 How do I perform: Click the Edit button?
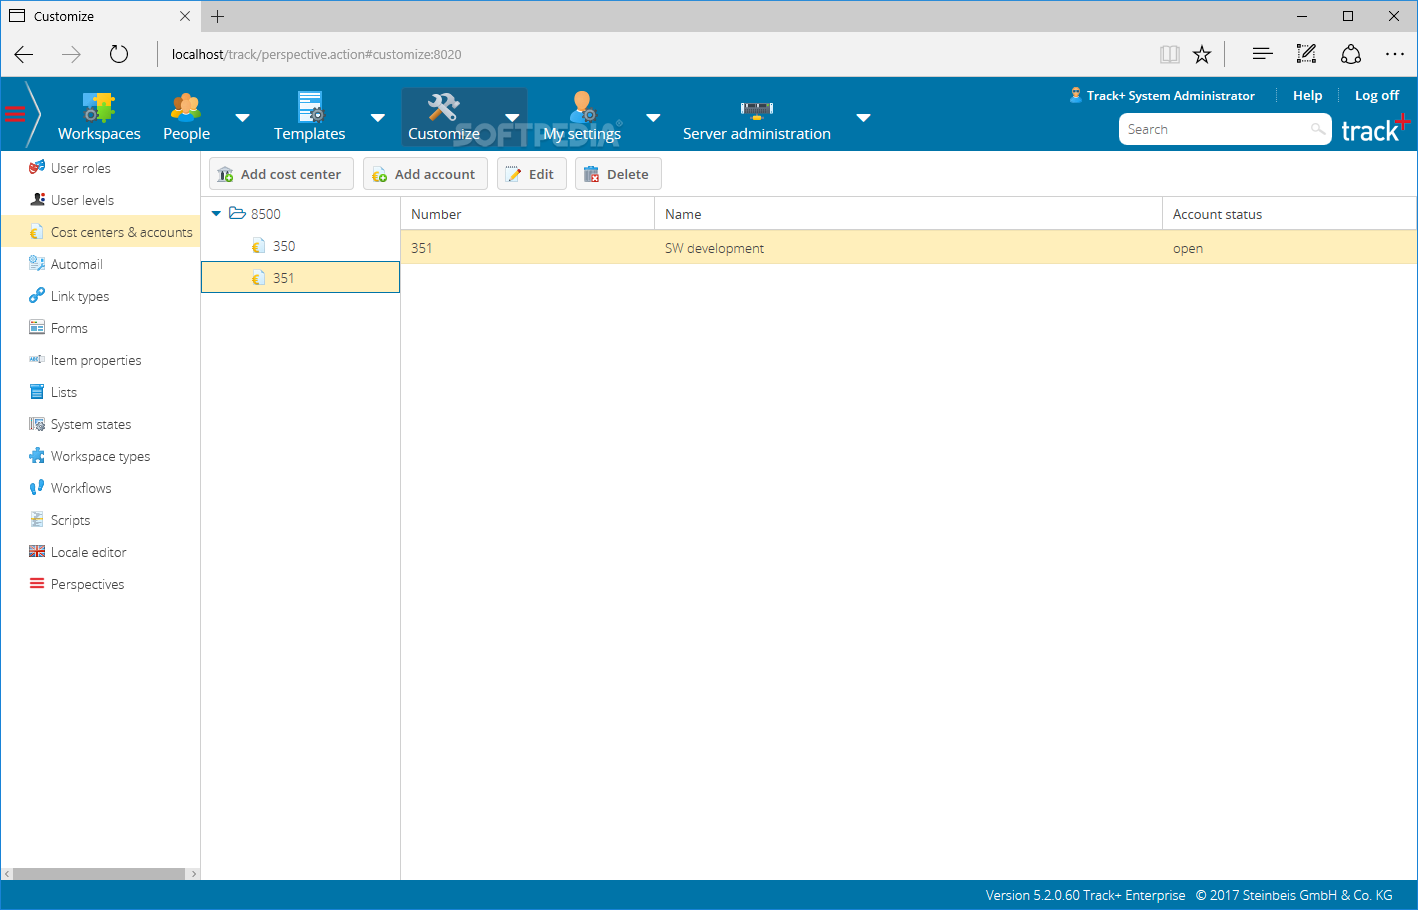tap(532, 174)
